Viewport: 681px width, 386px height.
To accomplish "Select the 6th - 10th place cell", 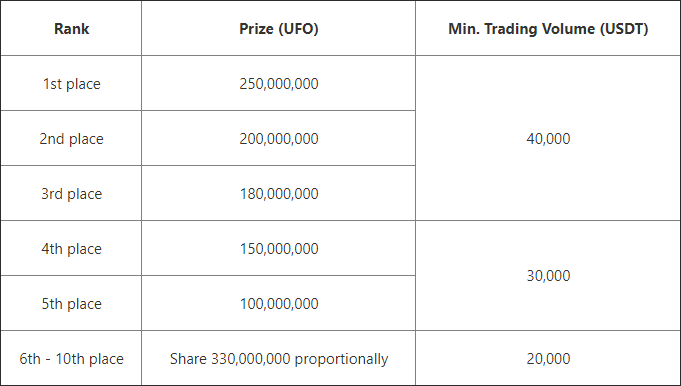I will point(71,359).
